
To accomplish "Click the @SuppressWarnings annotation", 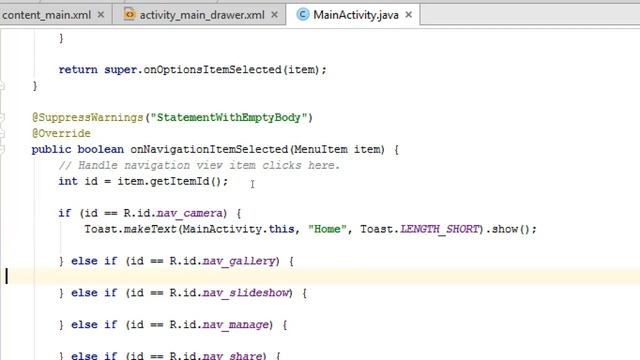I will coord(87,118).
